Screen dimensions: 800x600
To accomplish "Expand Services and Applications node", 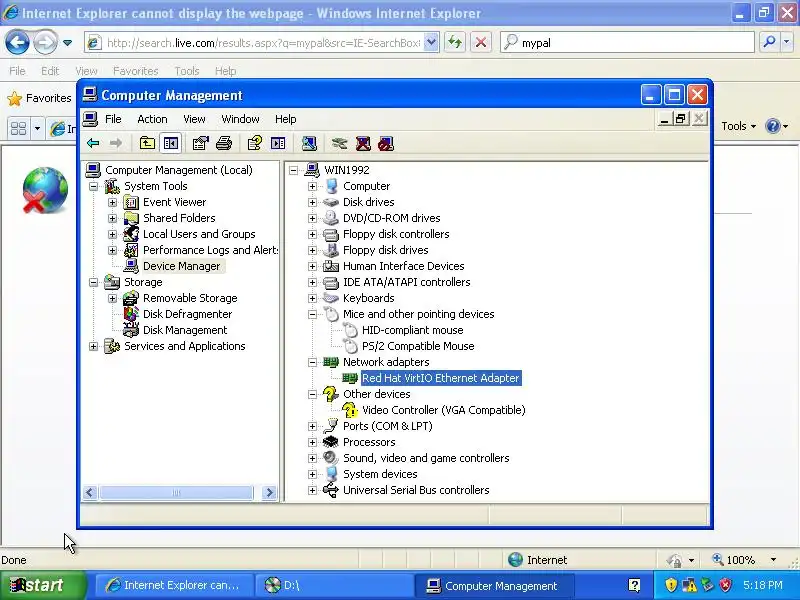I will pyautogui.click(x=93, y=346).
